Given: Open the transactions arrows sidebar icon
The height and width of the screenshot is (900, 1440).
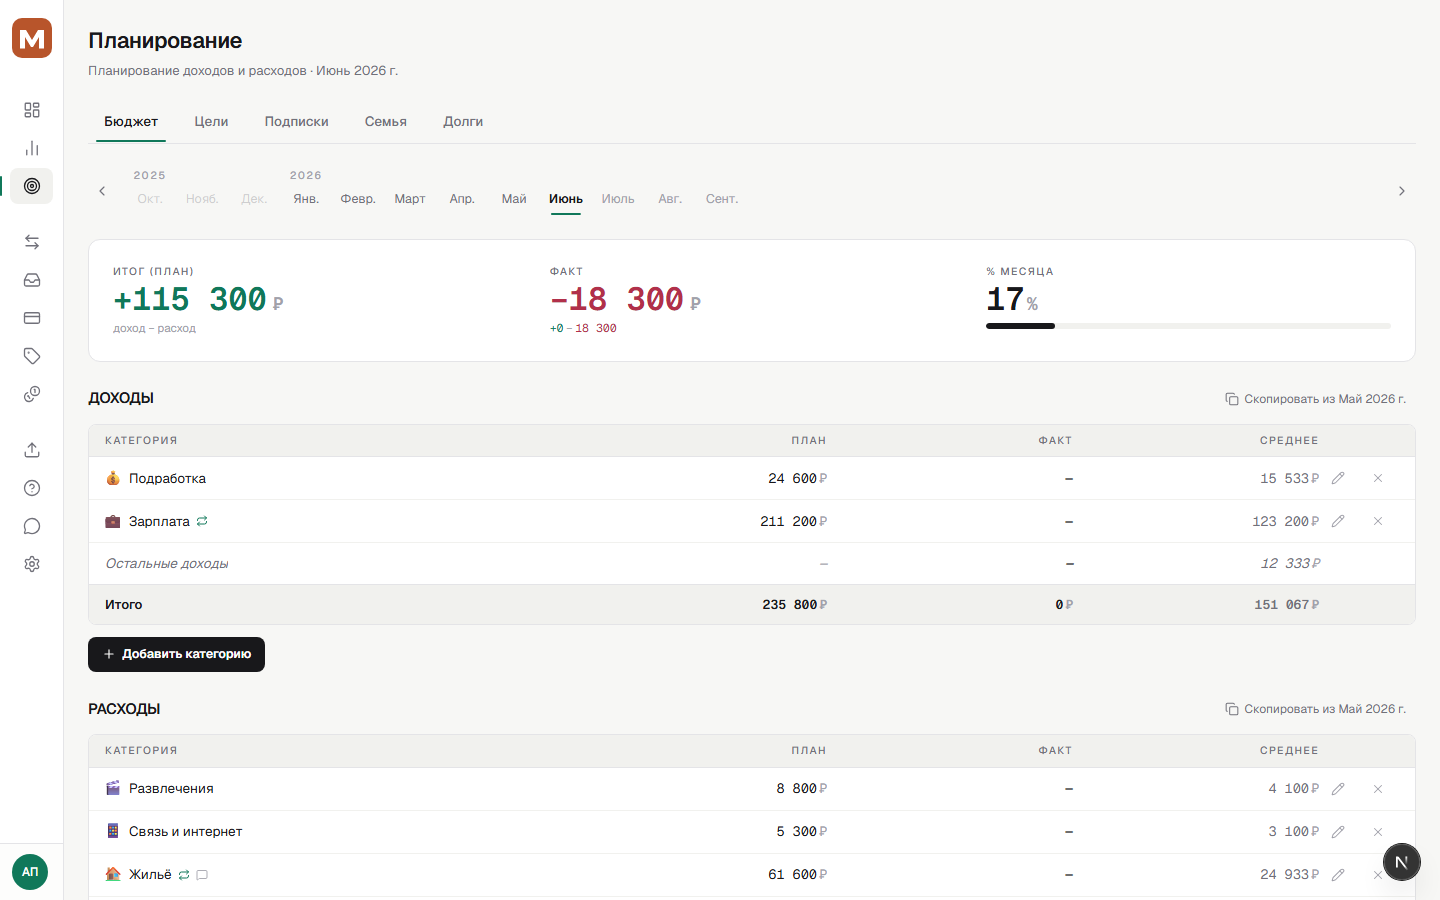Looking at the screenshot, I should (x=32, y=242).
